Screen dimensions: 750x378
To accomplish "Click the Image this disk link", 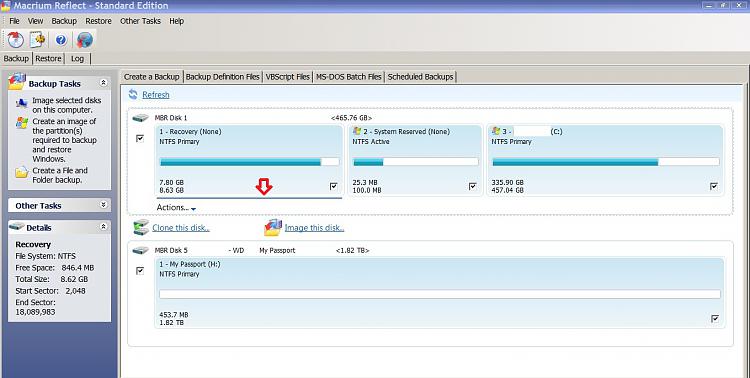I will 314,228.
